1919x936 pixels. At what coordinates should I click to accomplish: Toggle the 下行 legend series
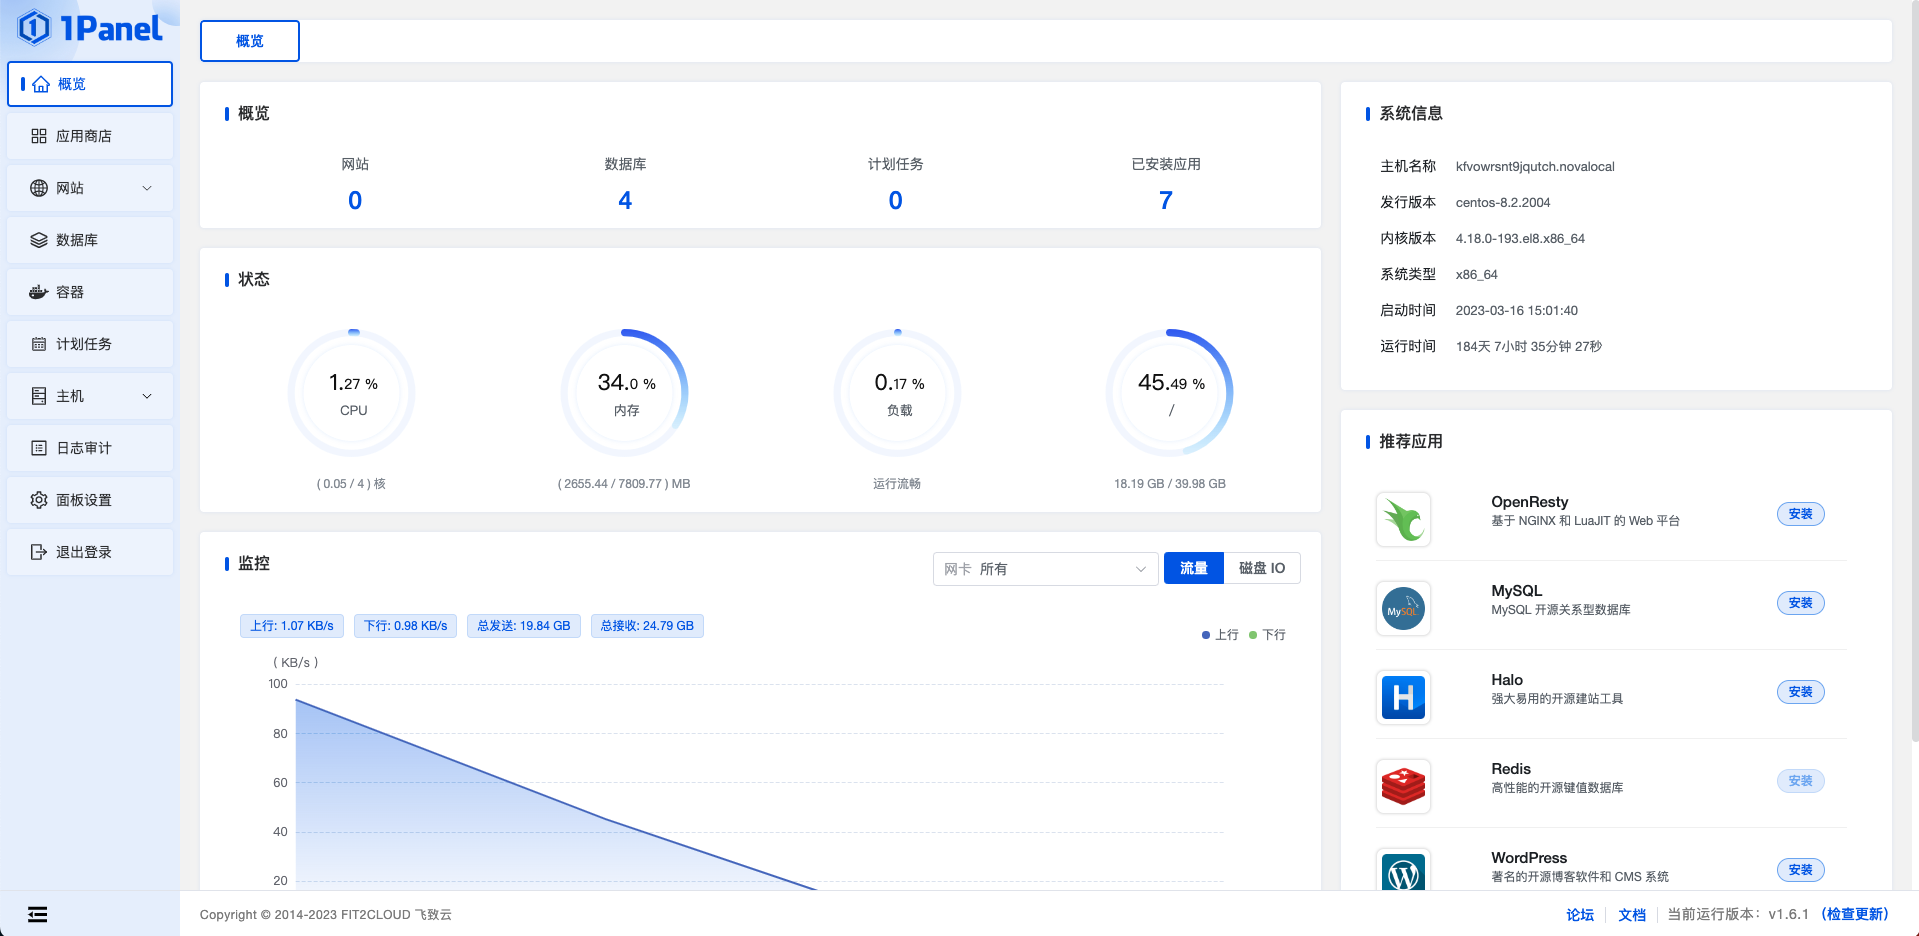[1268, 635]
